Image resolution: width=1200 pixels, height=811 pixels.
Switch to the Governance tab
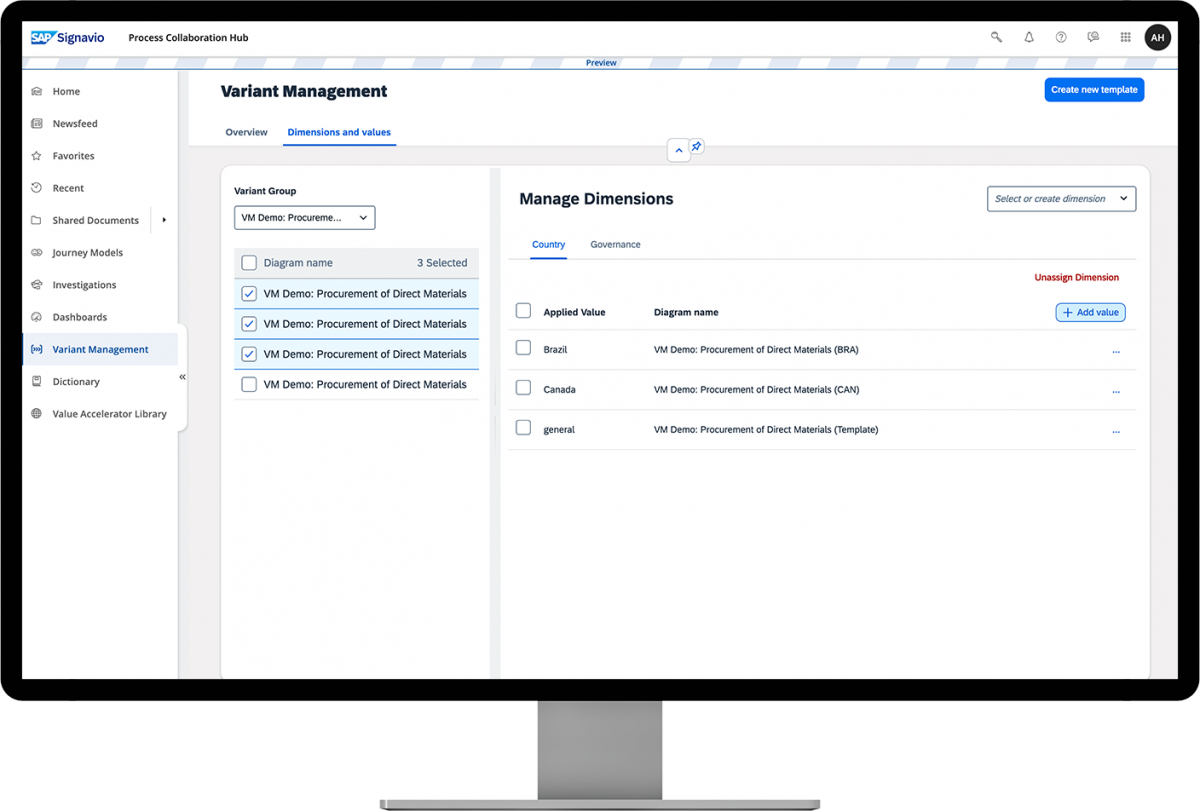pos(615,244)
